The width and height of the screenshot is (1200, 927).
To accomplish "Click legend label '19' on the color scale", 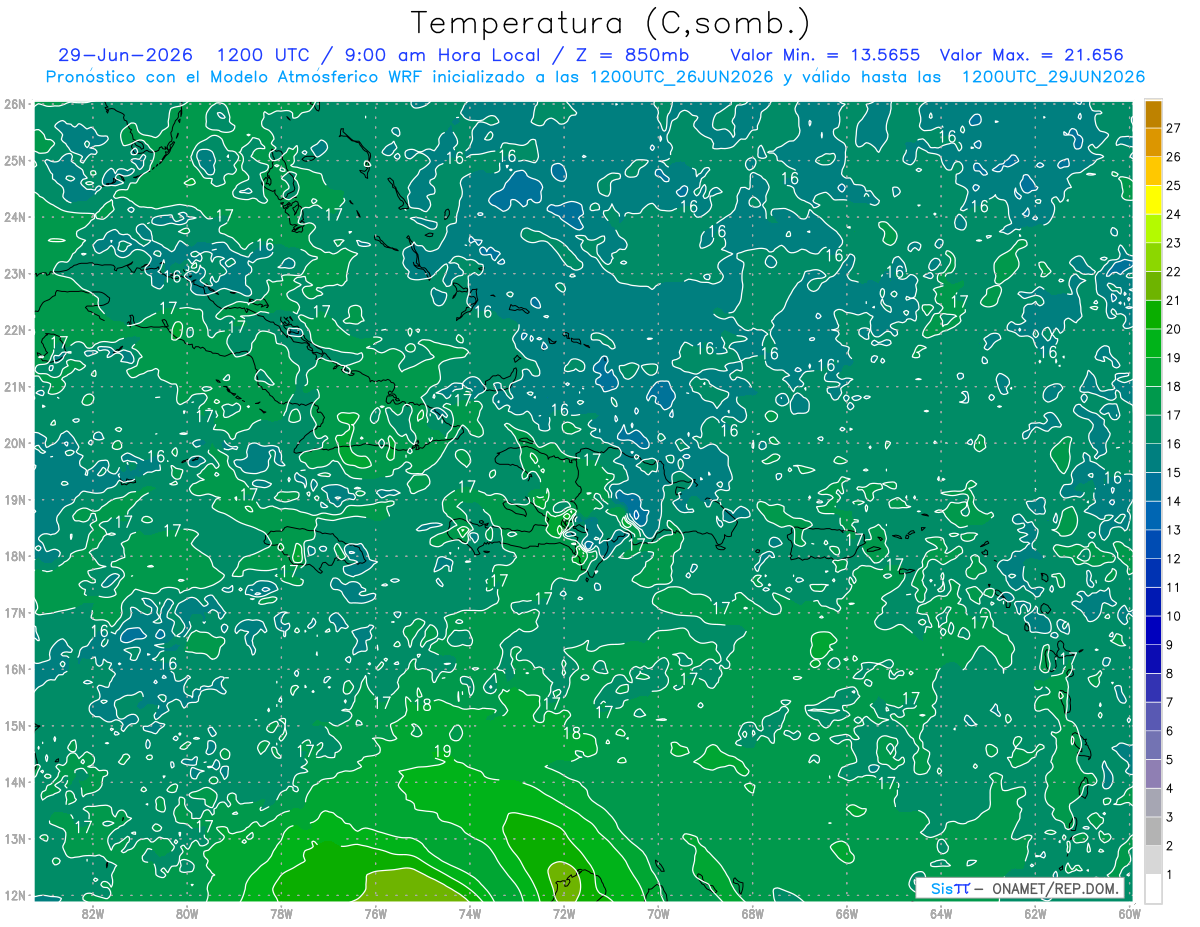I will click(x=1174, y=358).
